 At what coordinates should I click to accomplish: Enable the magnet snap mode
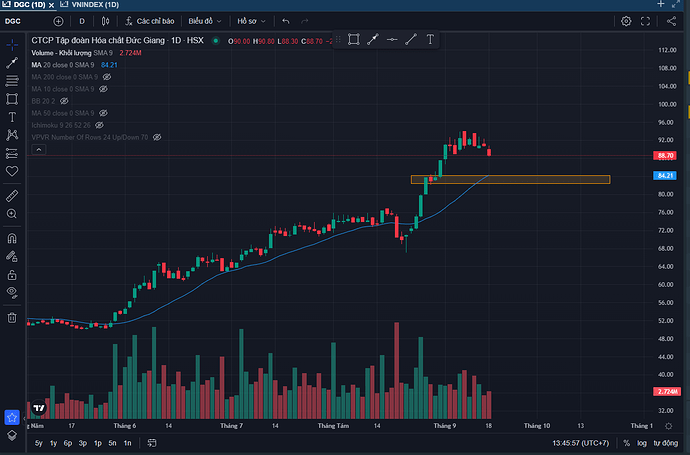[x=12, y=238]
